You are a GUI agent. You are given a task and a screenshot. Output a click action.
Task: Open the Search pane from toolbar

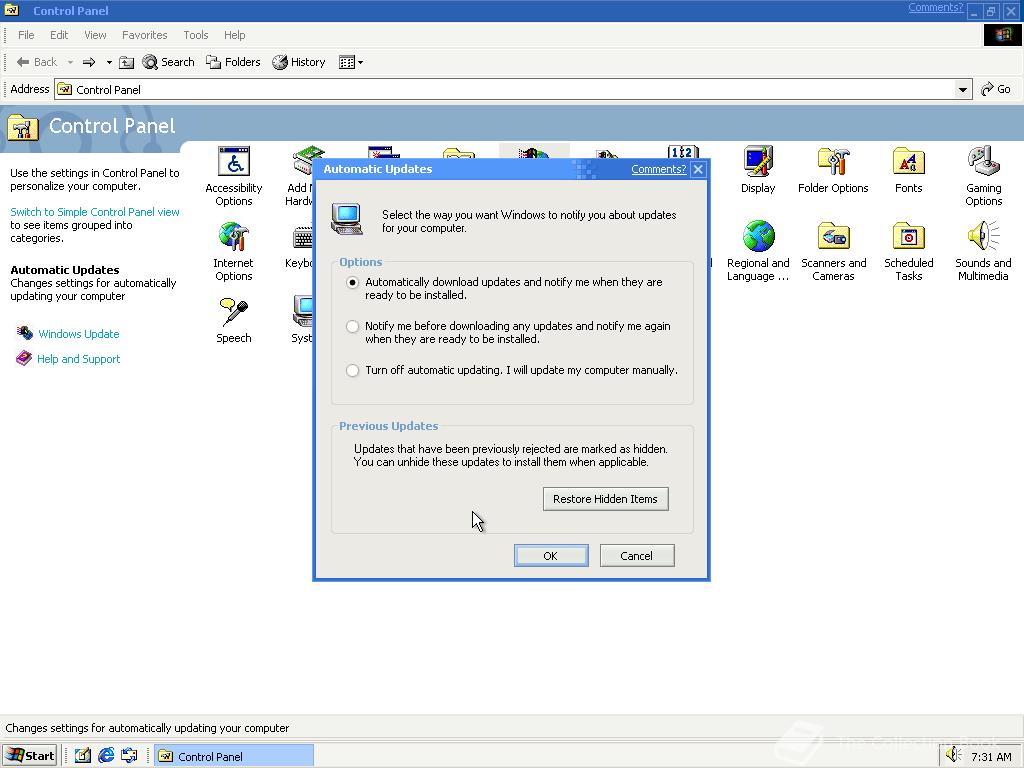pos(168,62)
